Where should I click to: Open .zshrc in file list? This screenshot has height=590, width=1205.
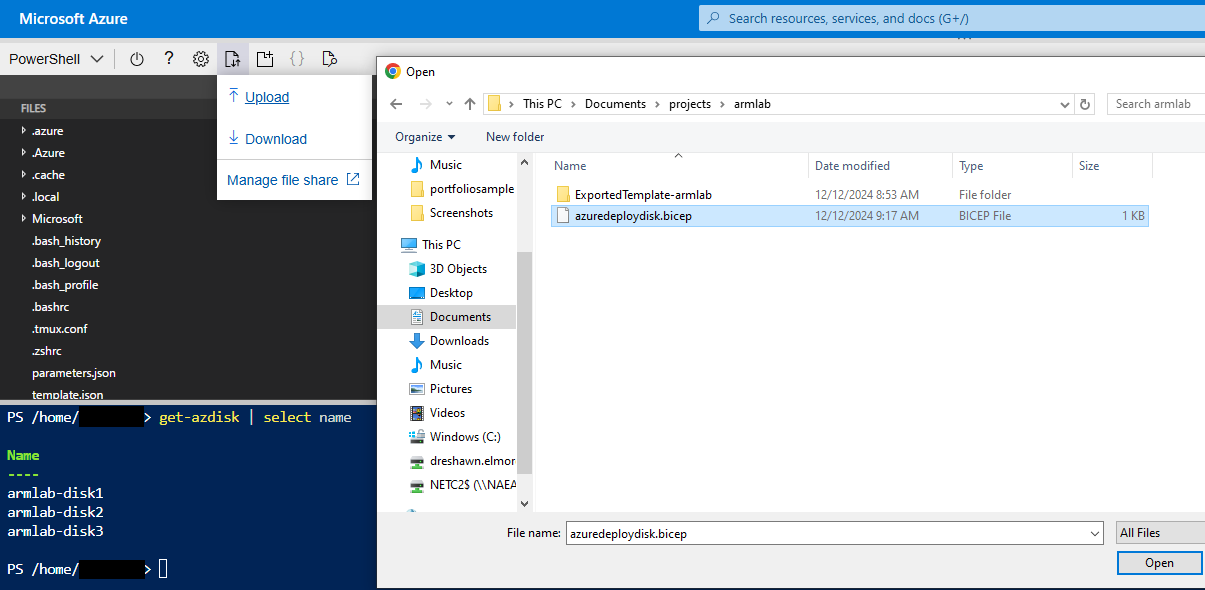46,351
